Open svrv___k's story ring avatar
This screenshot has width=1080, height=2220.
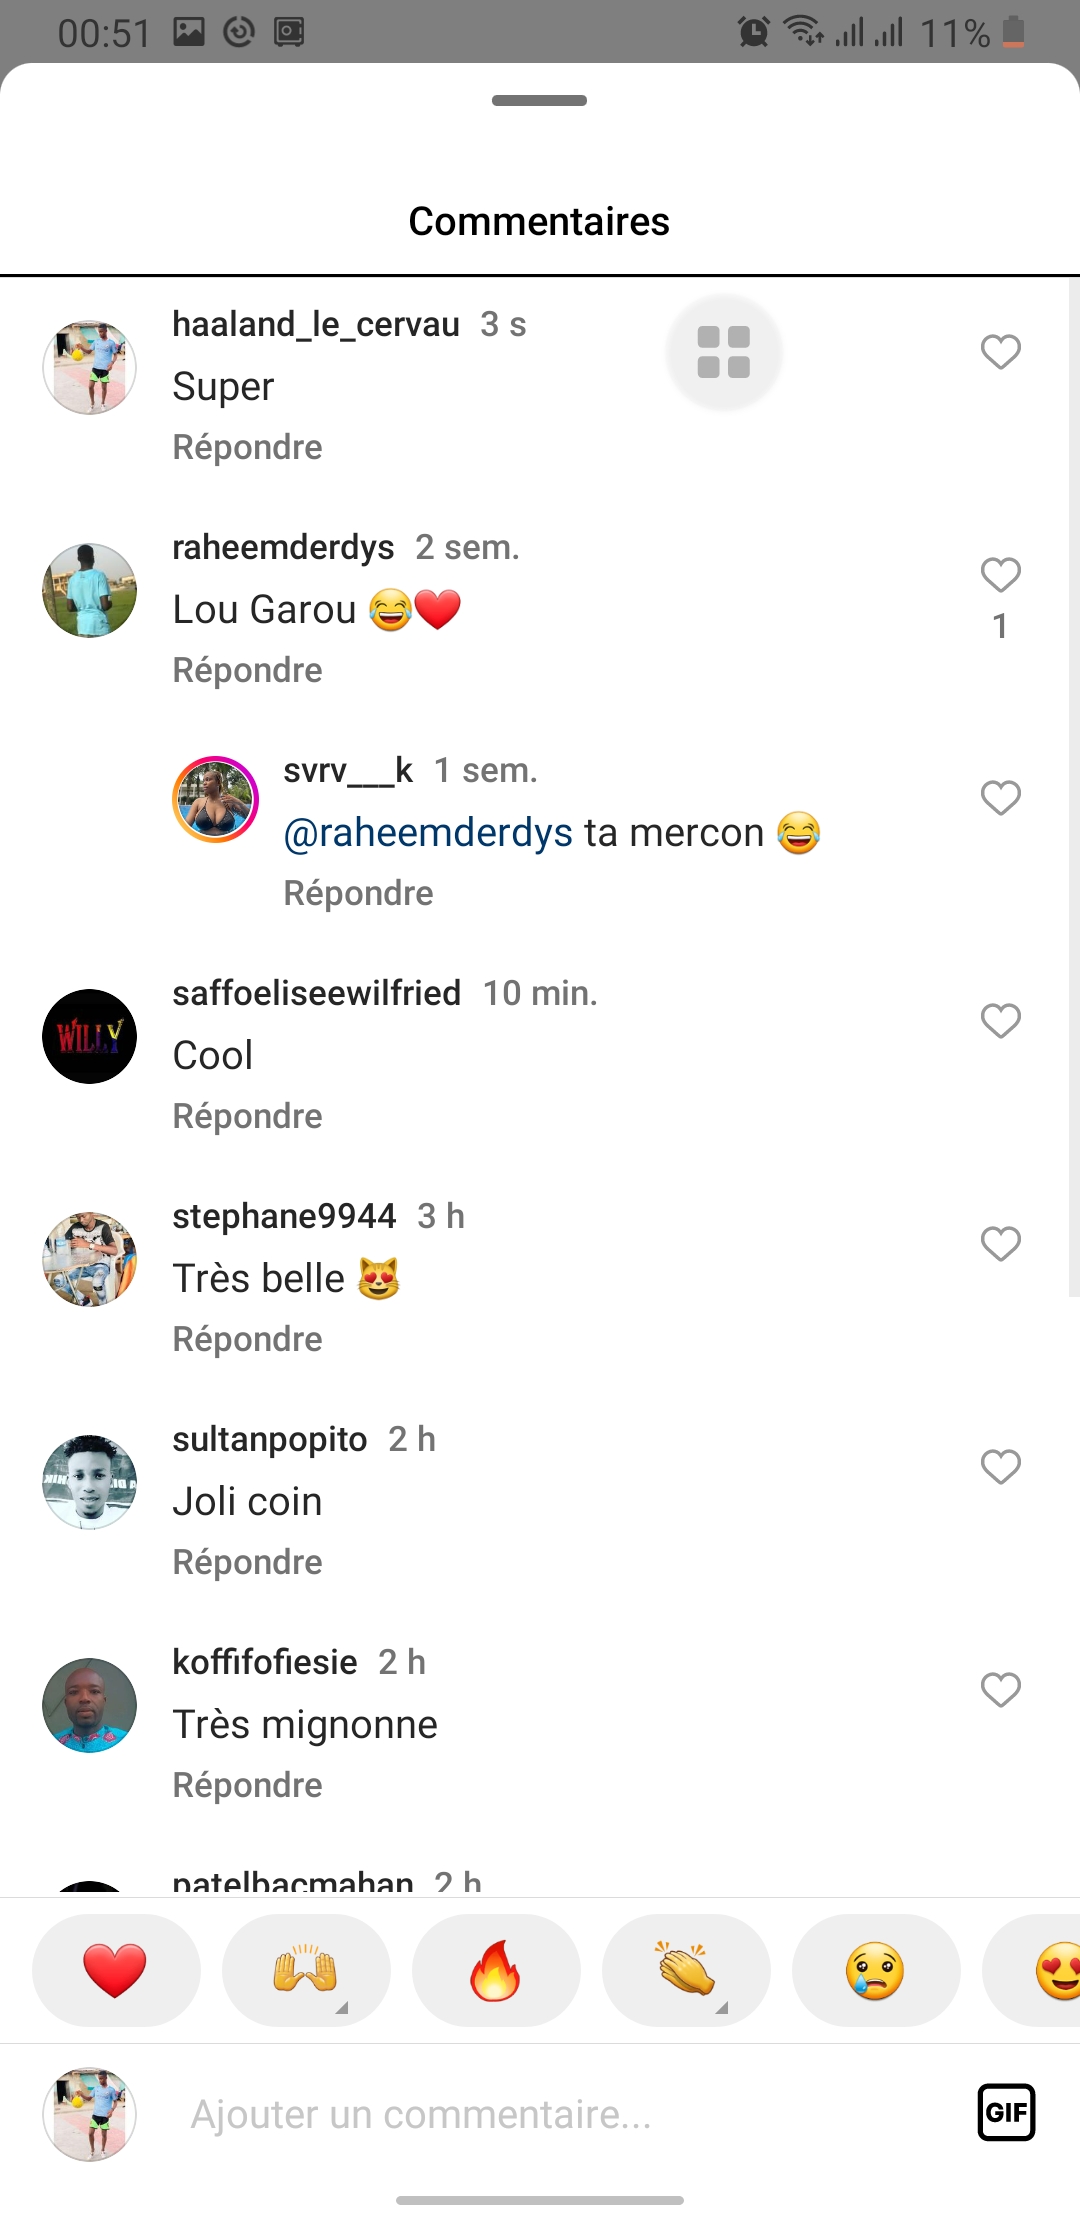[x=215, y=799]
